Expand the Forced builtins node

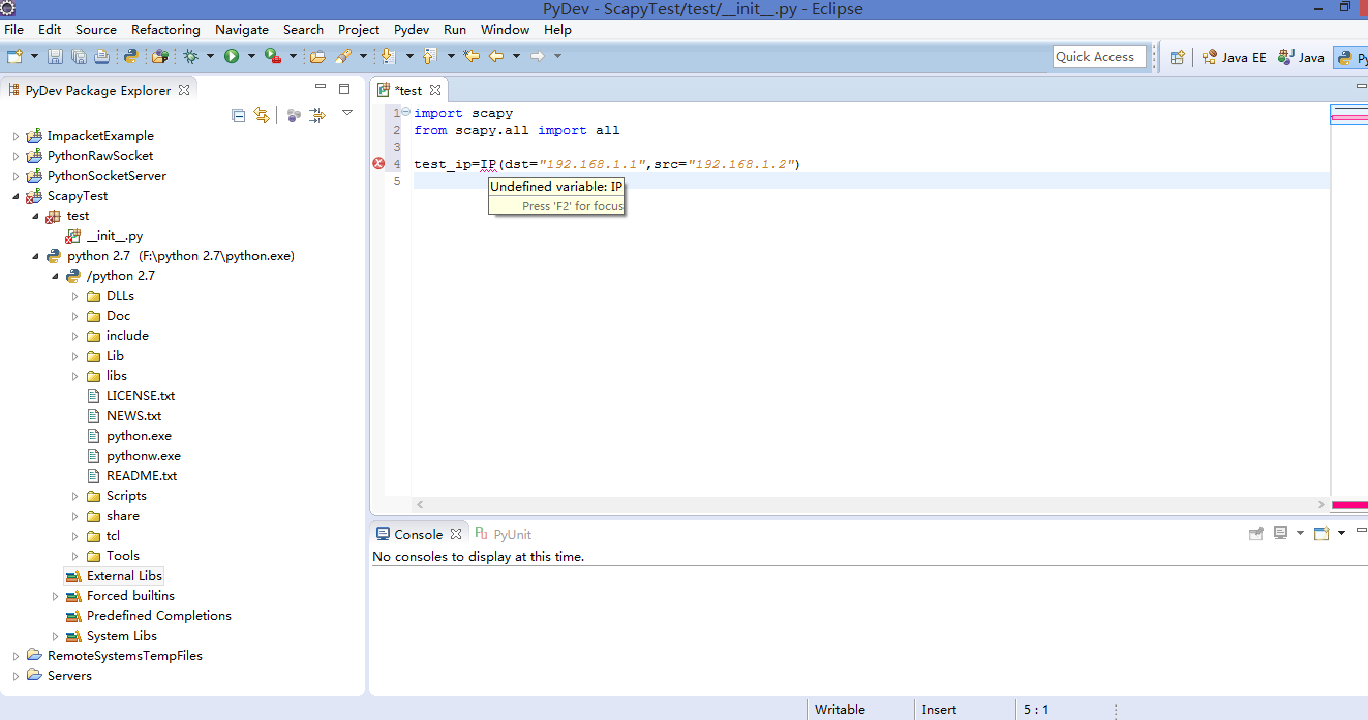point(56,596)
